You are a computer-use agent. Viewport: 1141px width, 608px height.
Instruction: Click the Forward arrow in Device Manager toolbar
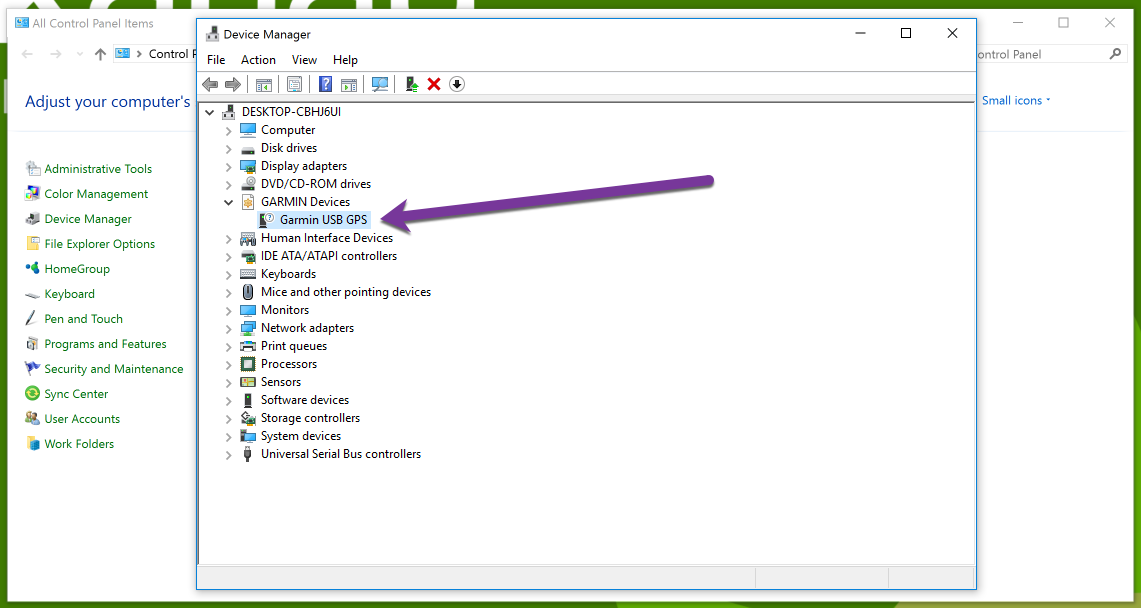click(233, 84)
